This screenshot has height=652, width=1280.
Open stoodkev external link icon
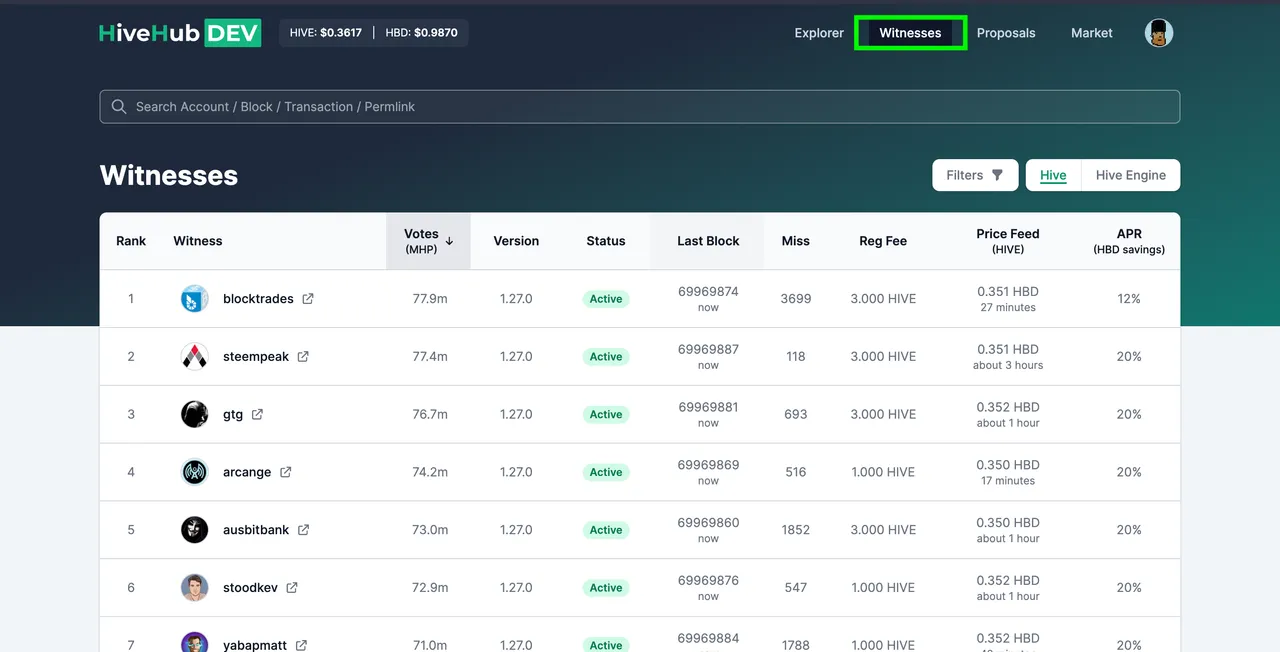(x=292, y=588)
